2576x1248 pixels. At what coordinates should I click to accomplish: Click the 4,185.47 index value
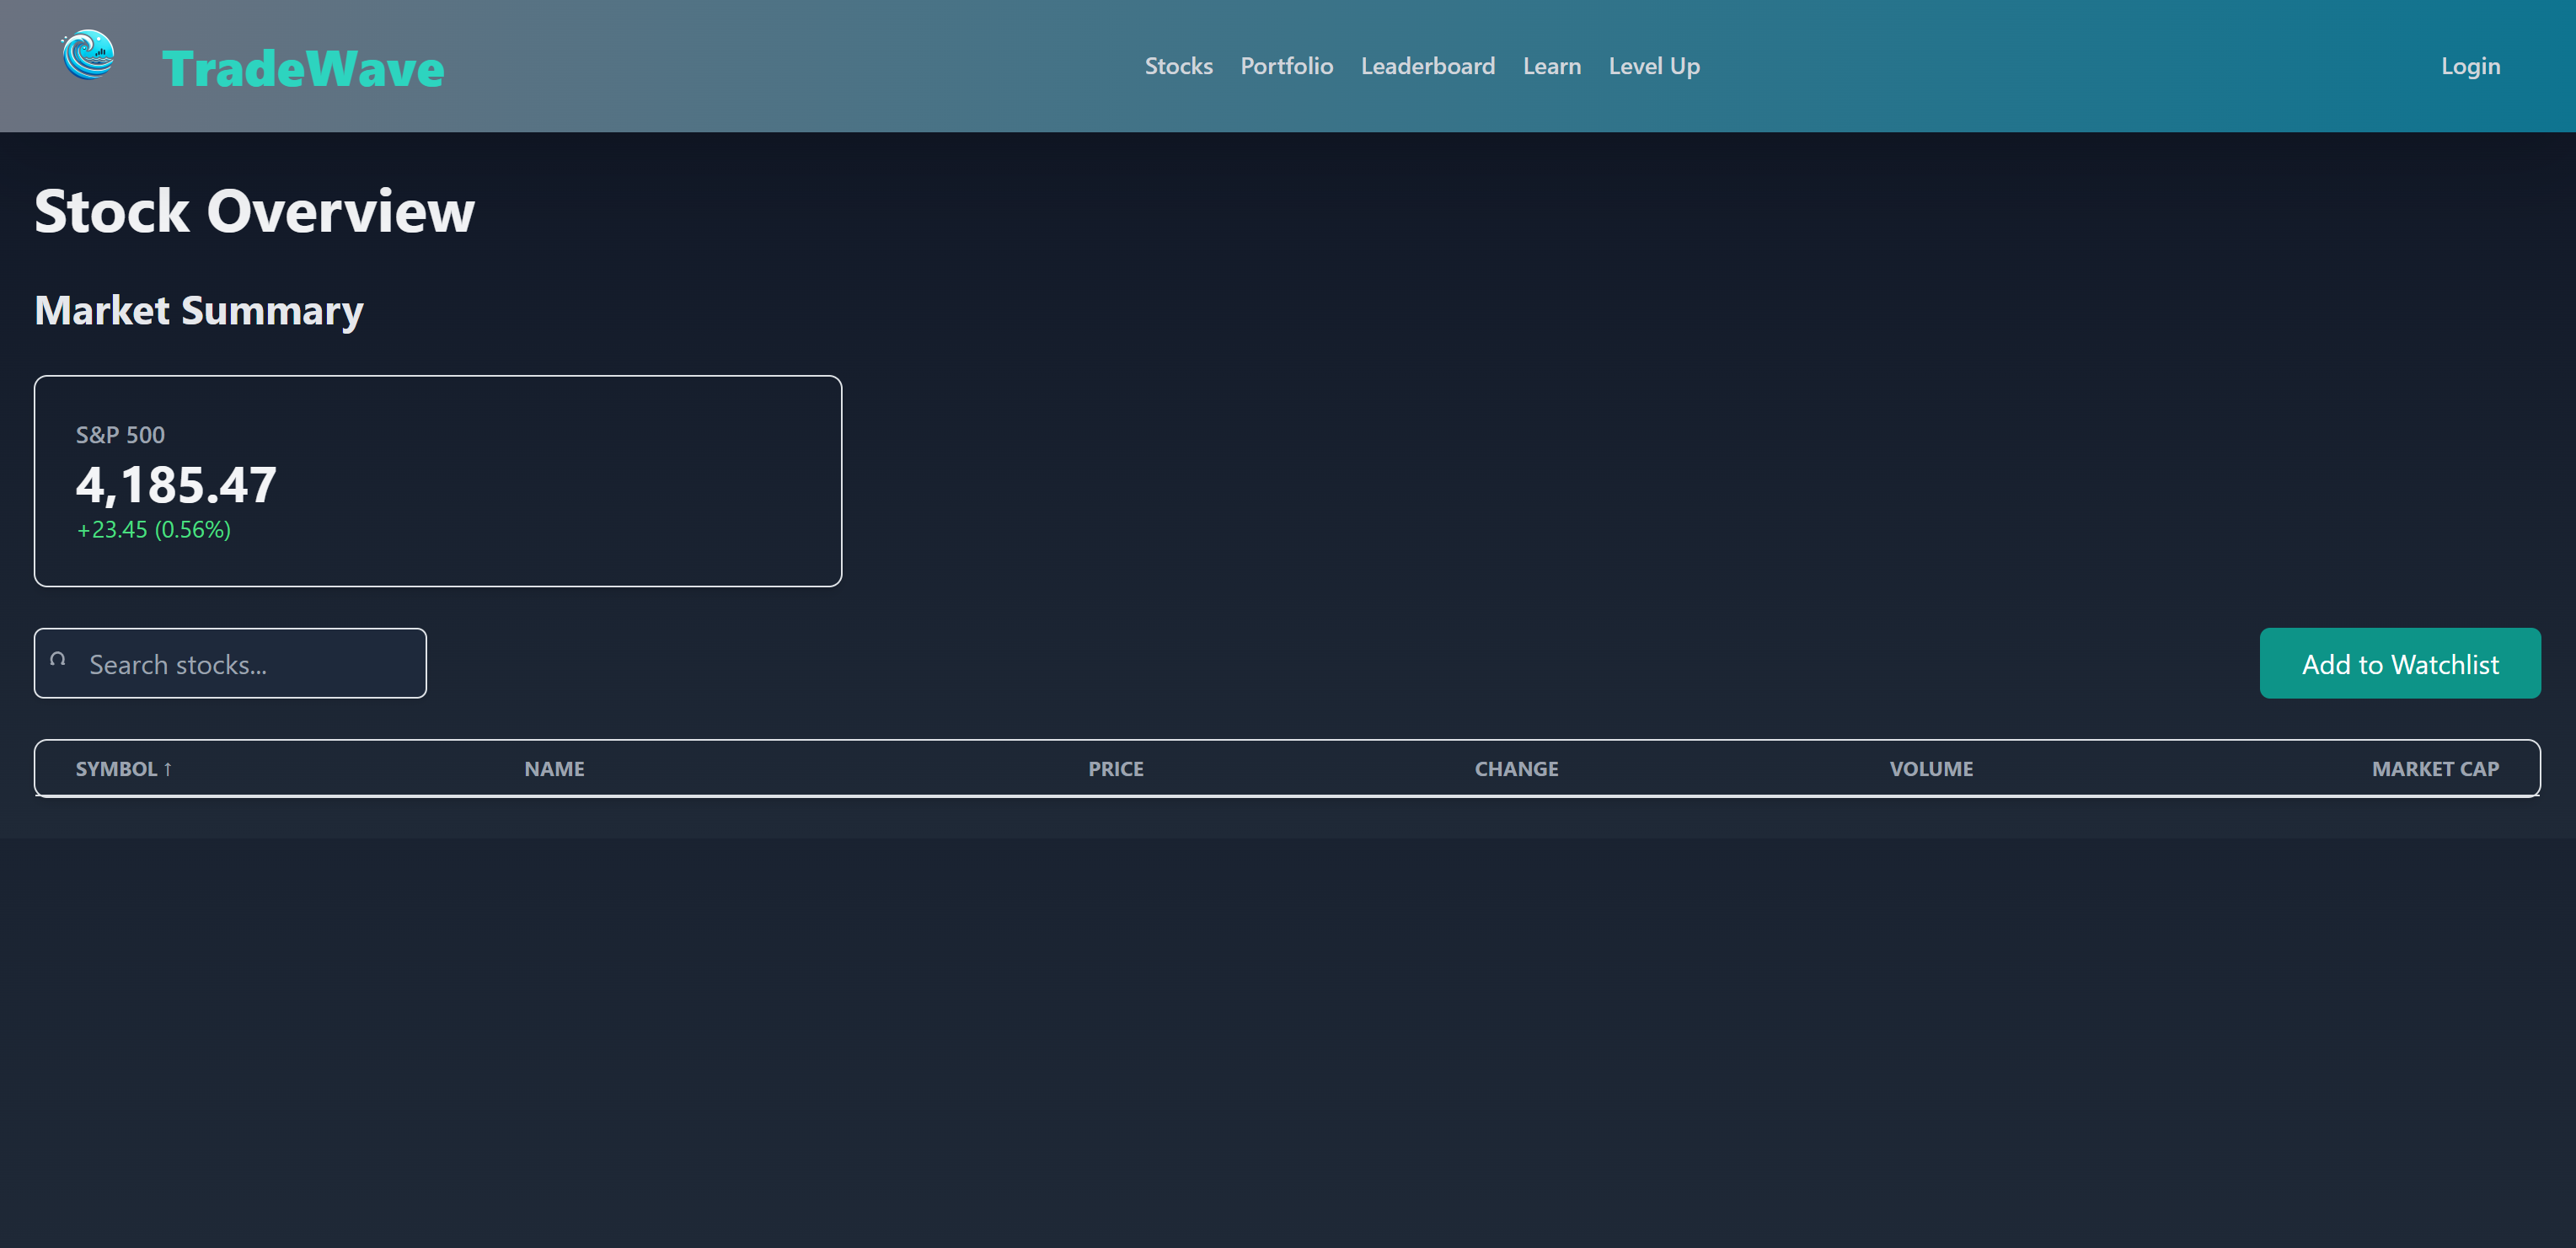[176, 485]
